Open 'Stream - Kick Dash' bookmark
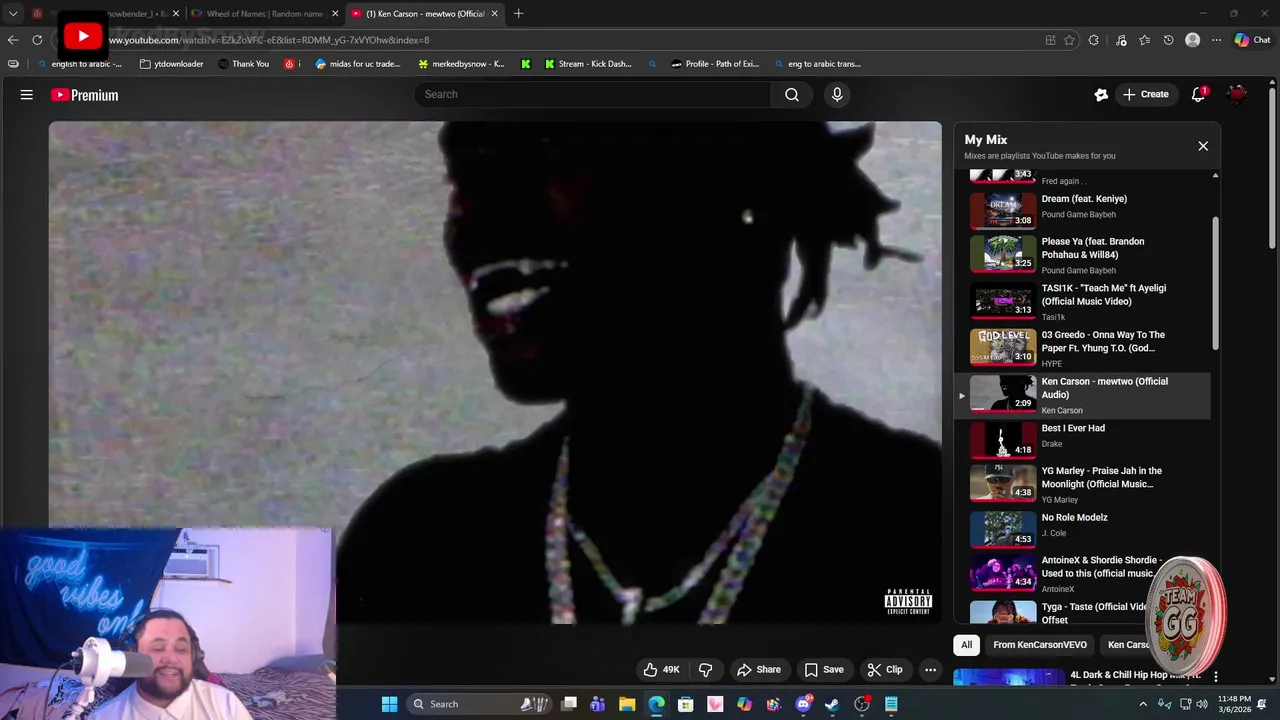1280x720 pixels. [x=588, y=64]
